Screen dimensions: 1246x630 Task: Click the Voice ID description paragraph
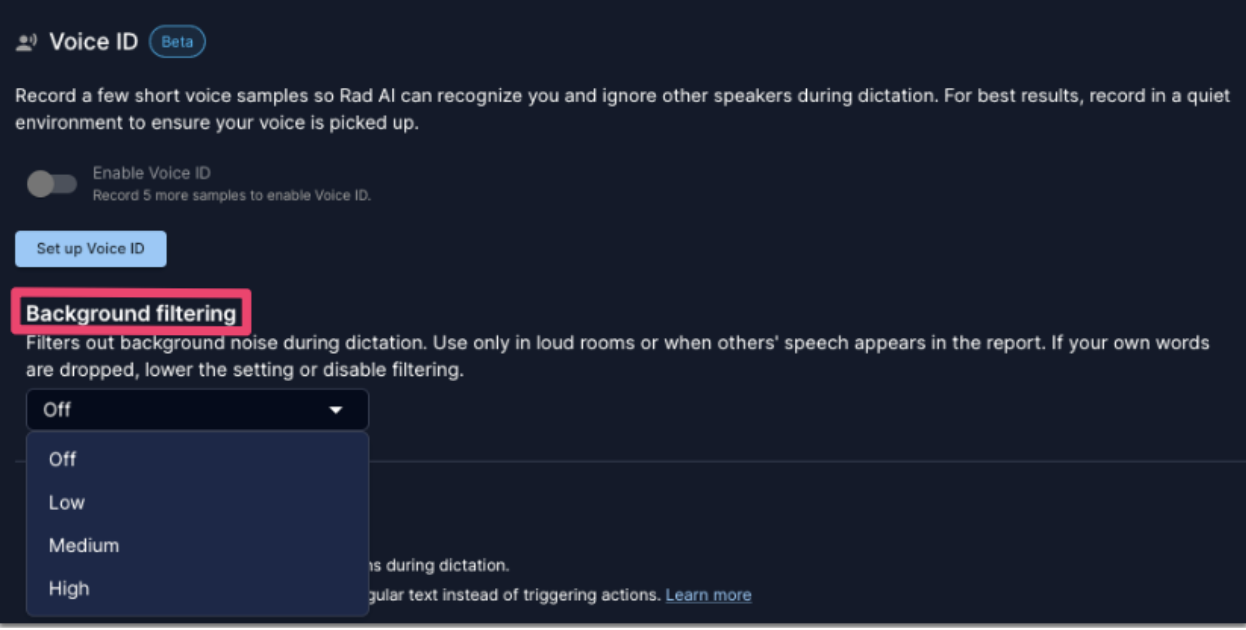(622, 110)
